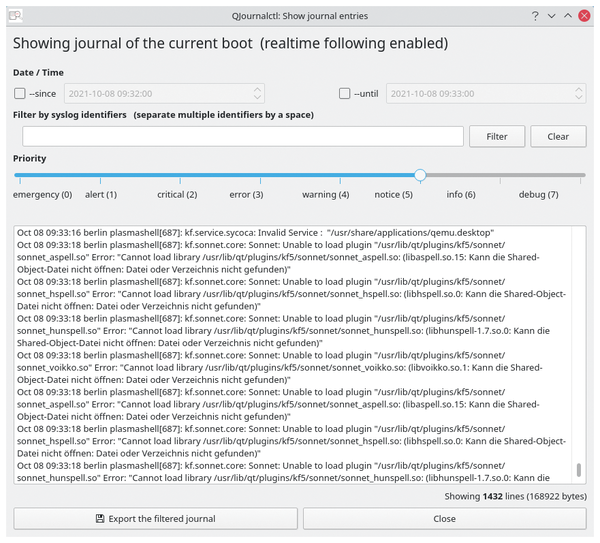Click the 'notice (5)' priority label
Image resolution: width=600 pixels, height=543 pixels.
pos(393,194)
